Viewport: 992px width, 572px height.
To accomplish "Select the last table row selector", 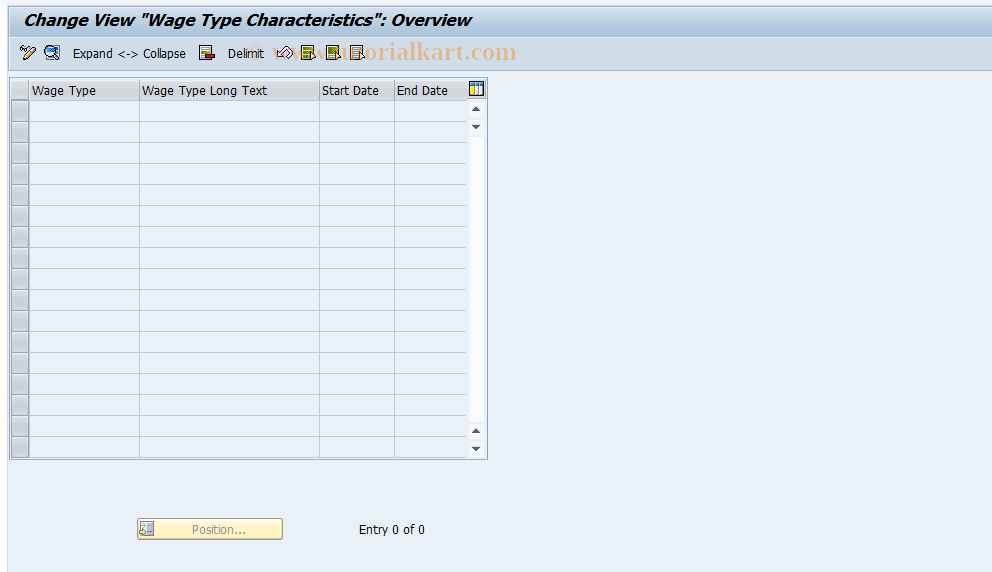I will [20, 447].
